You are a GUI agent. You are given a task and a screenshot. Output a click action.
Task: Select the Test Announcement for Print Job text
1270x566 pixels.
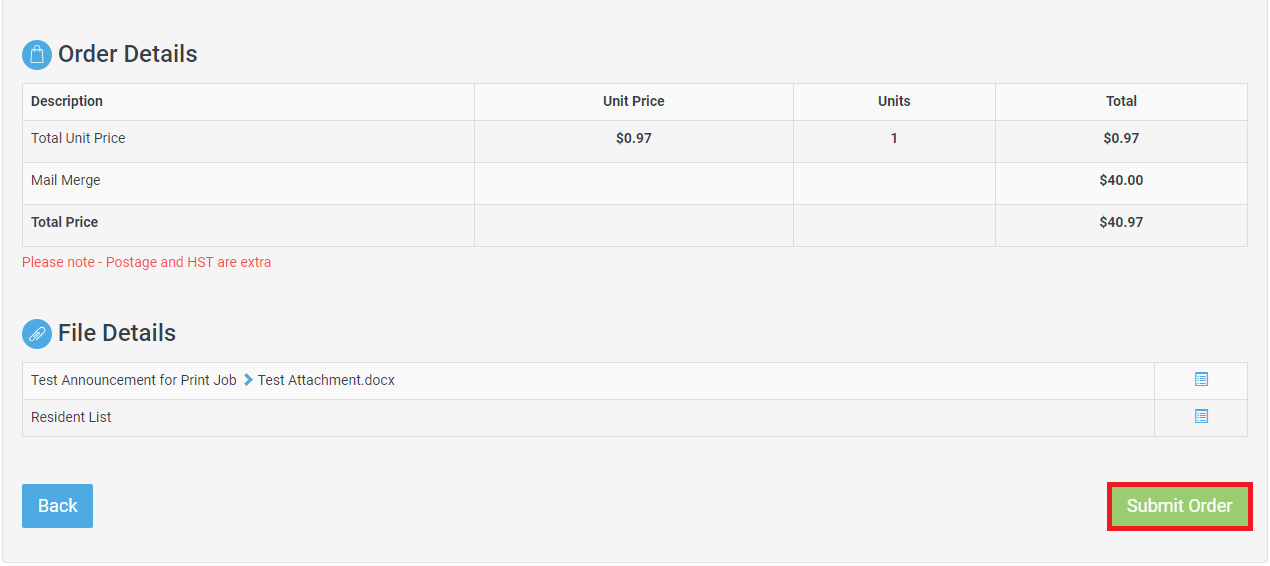point(134,380)
